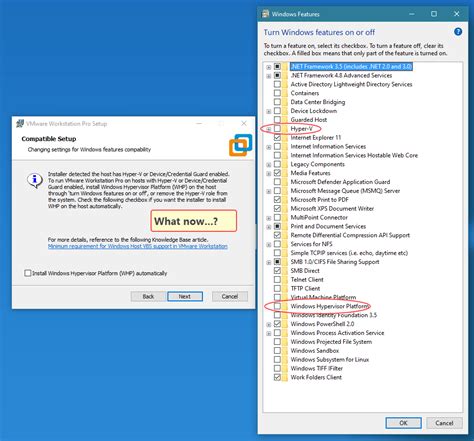Click the folder icon beside Windows Subsystem for Linux
Screen dimensions: 474x441
click(285, 360)
